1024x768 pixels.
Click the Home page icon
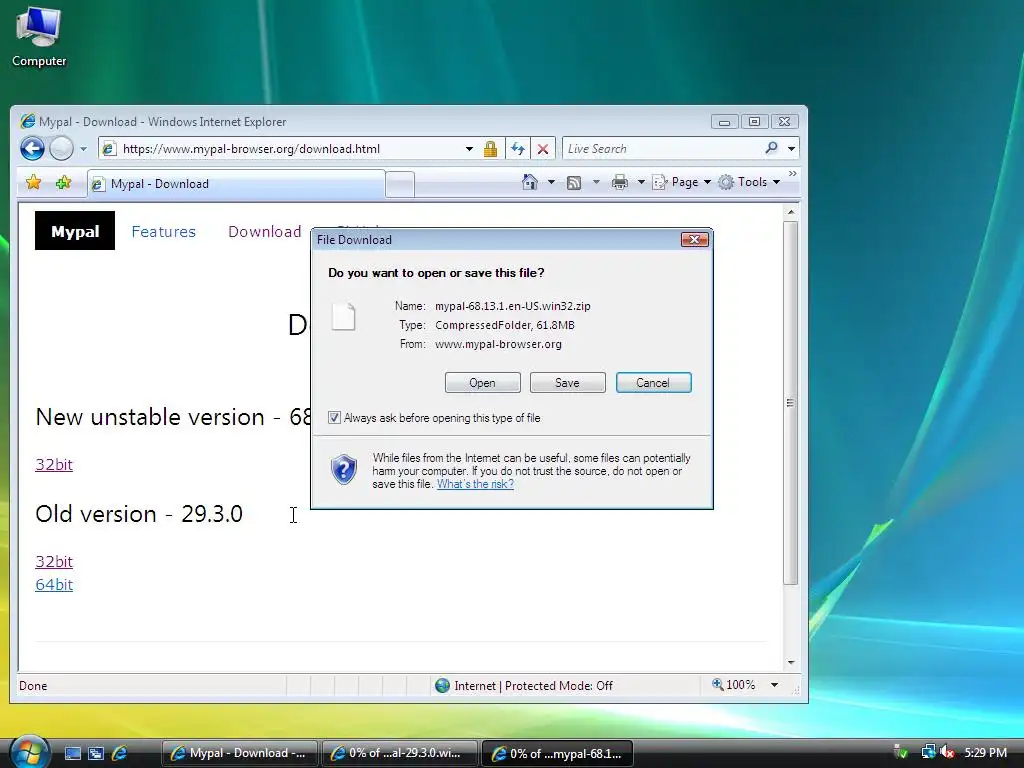(530, 182)
